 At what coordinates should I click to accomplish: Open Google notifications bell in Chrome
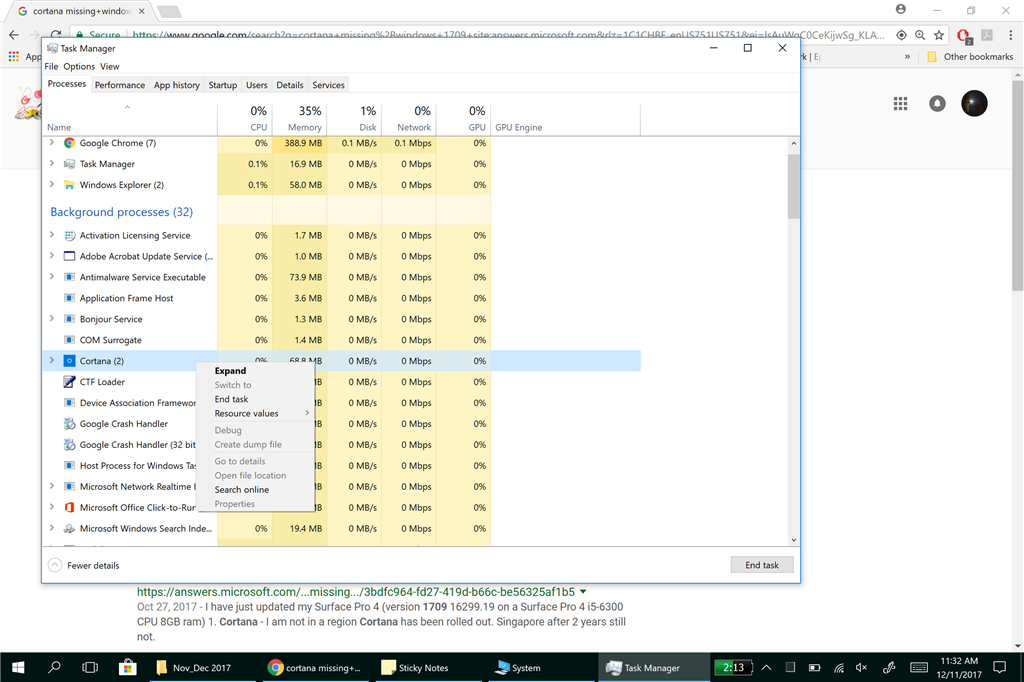pos(937,103)
